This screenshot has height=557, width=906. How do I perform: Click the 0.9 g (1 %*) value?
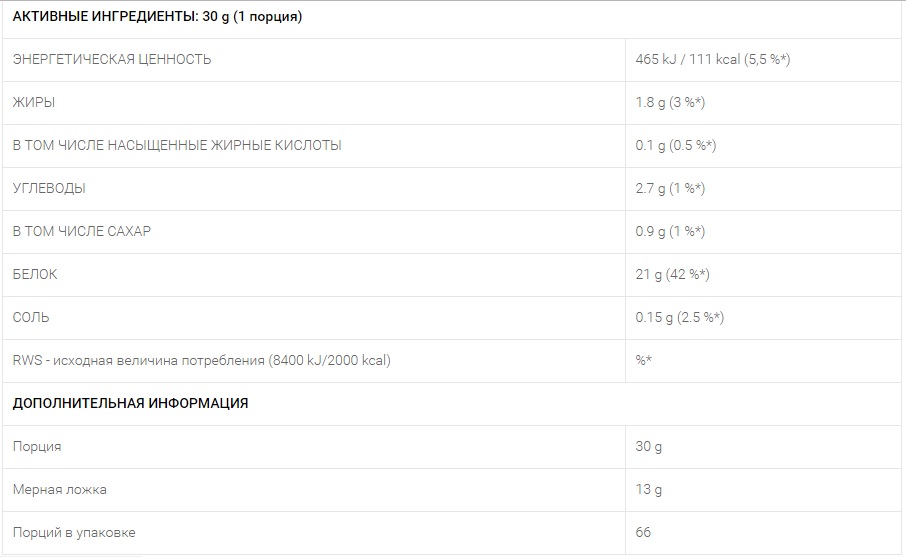(x=670, y=231)
